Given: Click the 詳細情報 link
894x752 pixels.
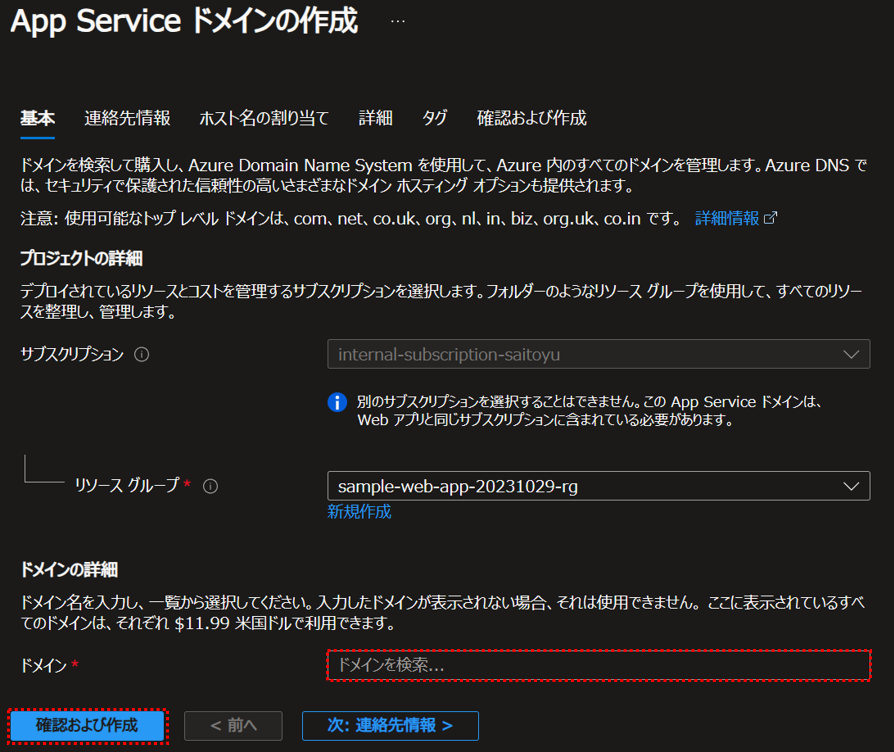Looking at the screenshot, I should (727, 218).
